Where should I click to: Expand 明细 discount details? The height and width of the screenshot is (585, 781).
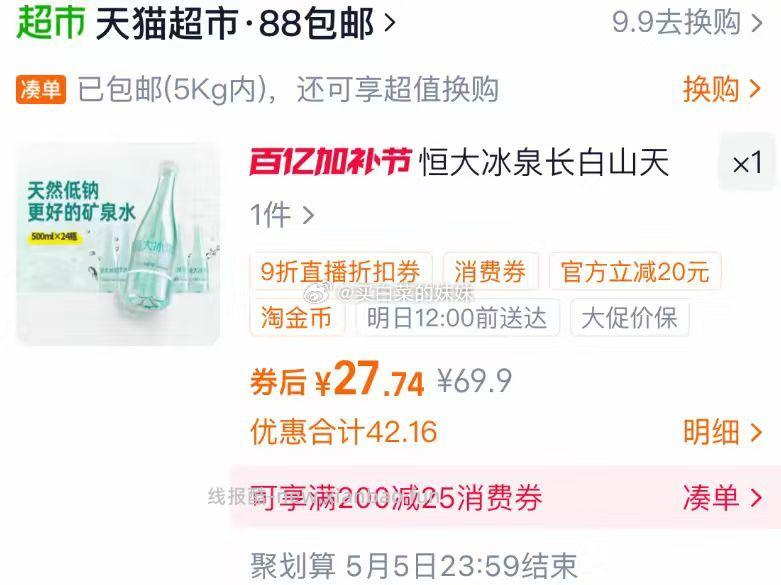point(722,432)
